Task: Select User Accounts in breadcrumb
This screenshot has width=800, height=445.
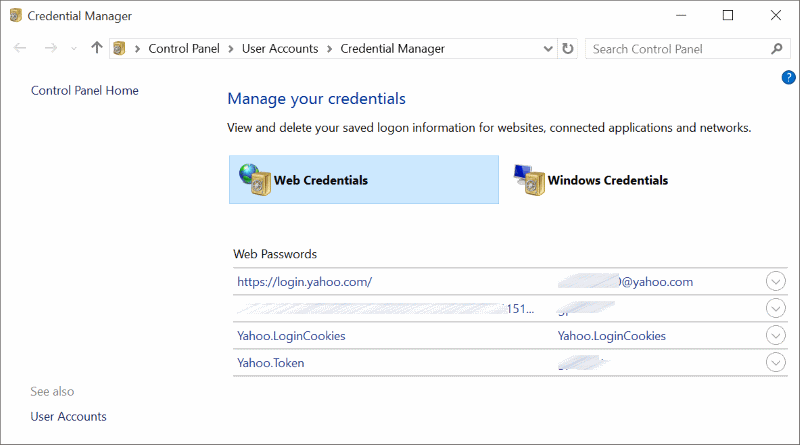Action: [280, 48]
